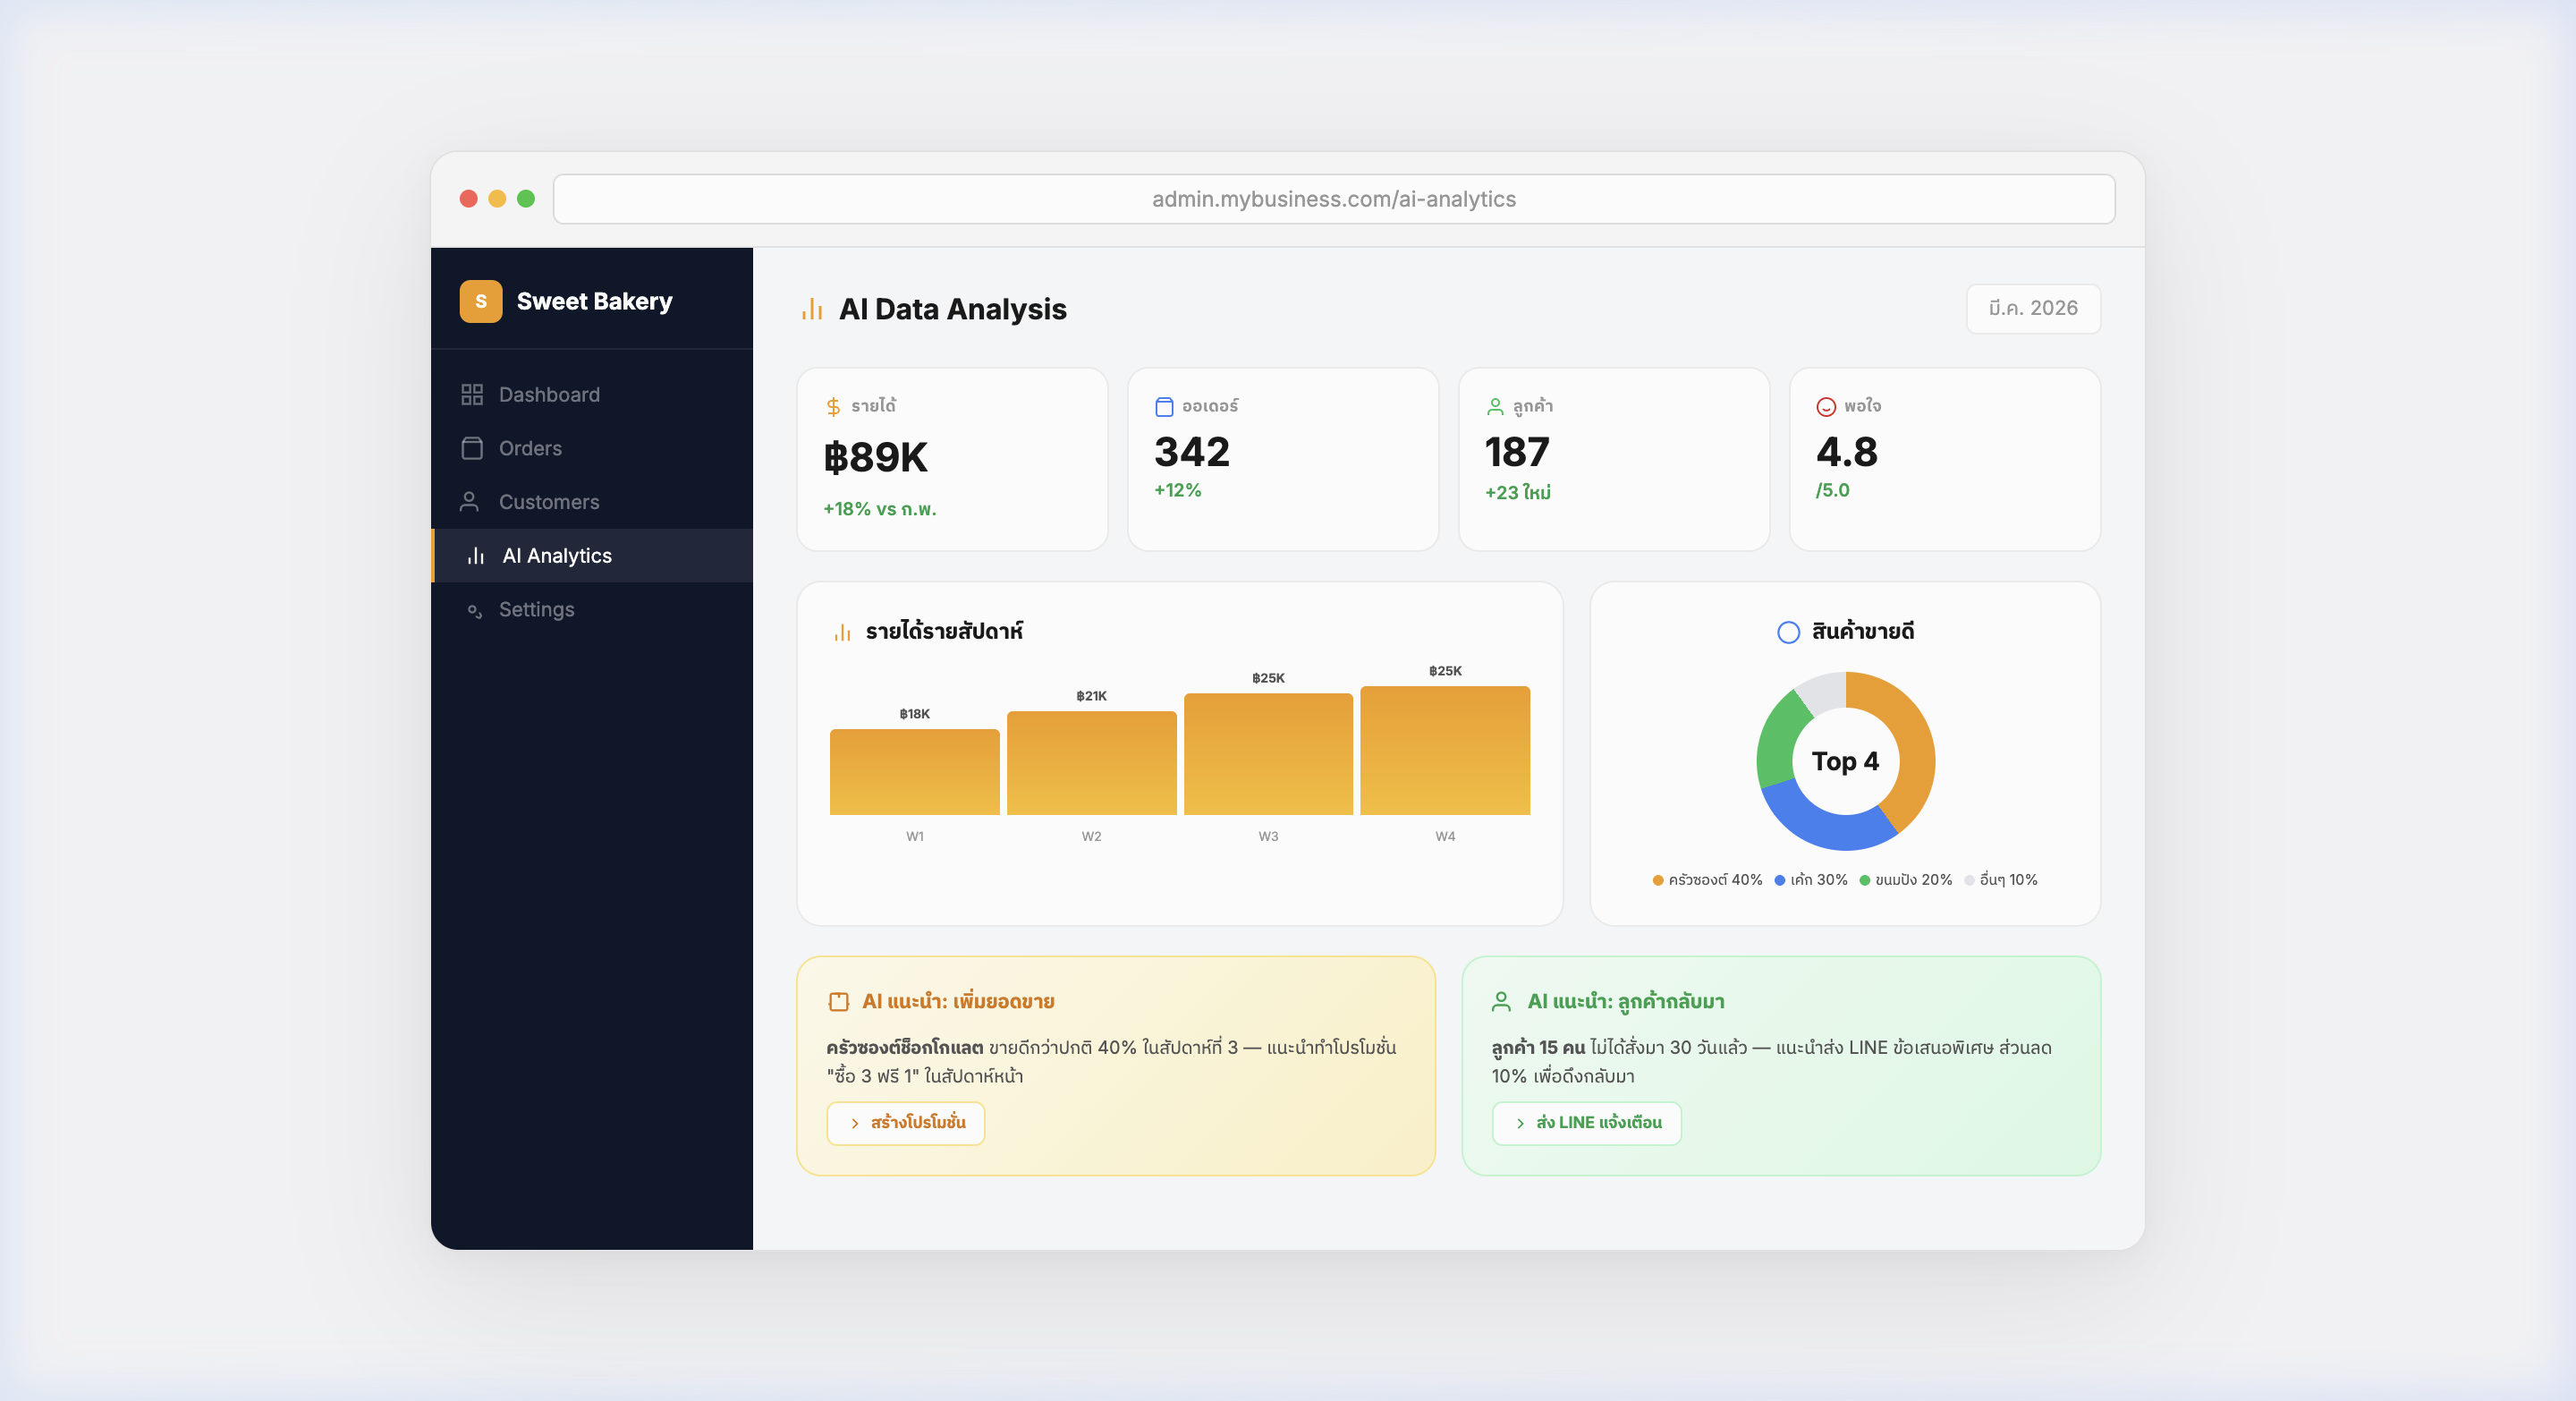This screenshot has width=2576, height=1401.
Task: Click the smiley icon on the พอใจ card
Action: pos(1825,405)
